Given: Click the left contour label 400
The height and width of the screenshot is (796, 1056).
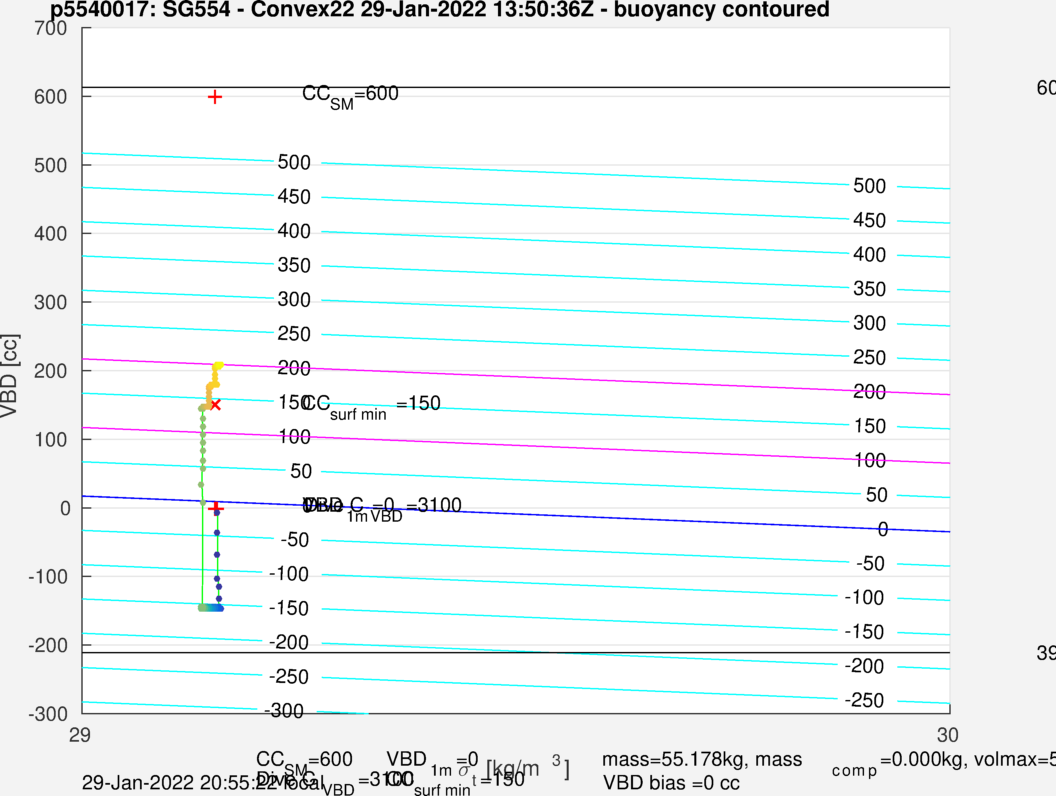Looking at the screenshot, I should click(x=294, y=231).
